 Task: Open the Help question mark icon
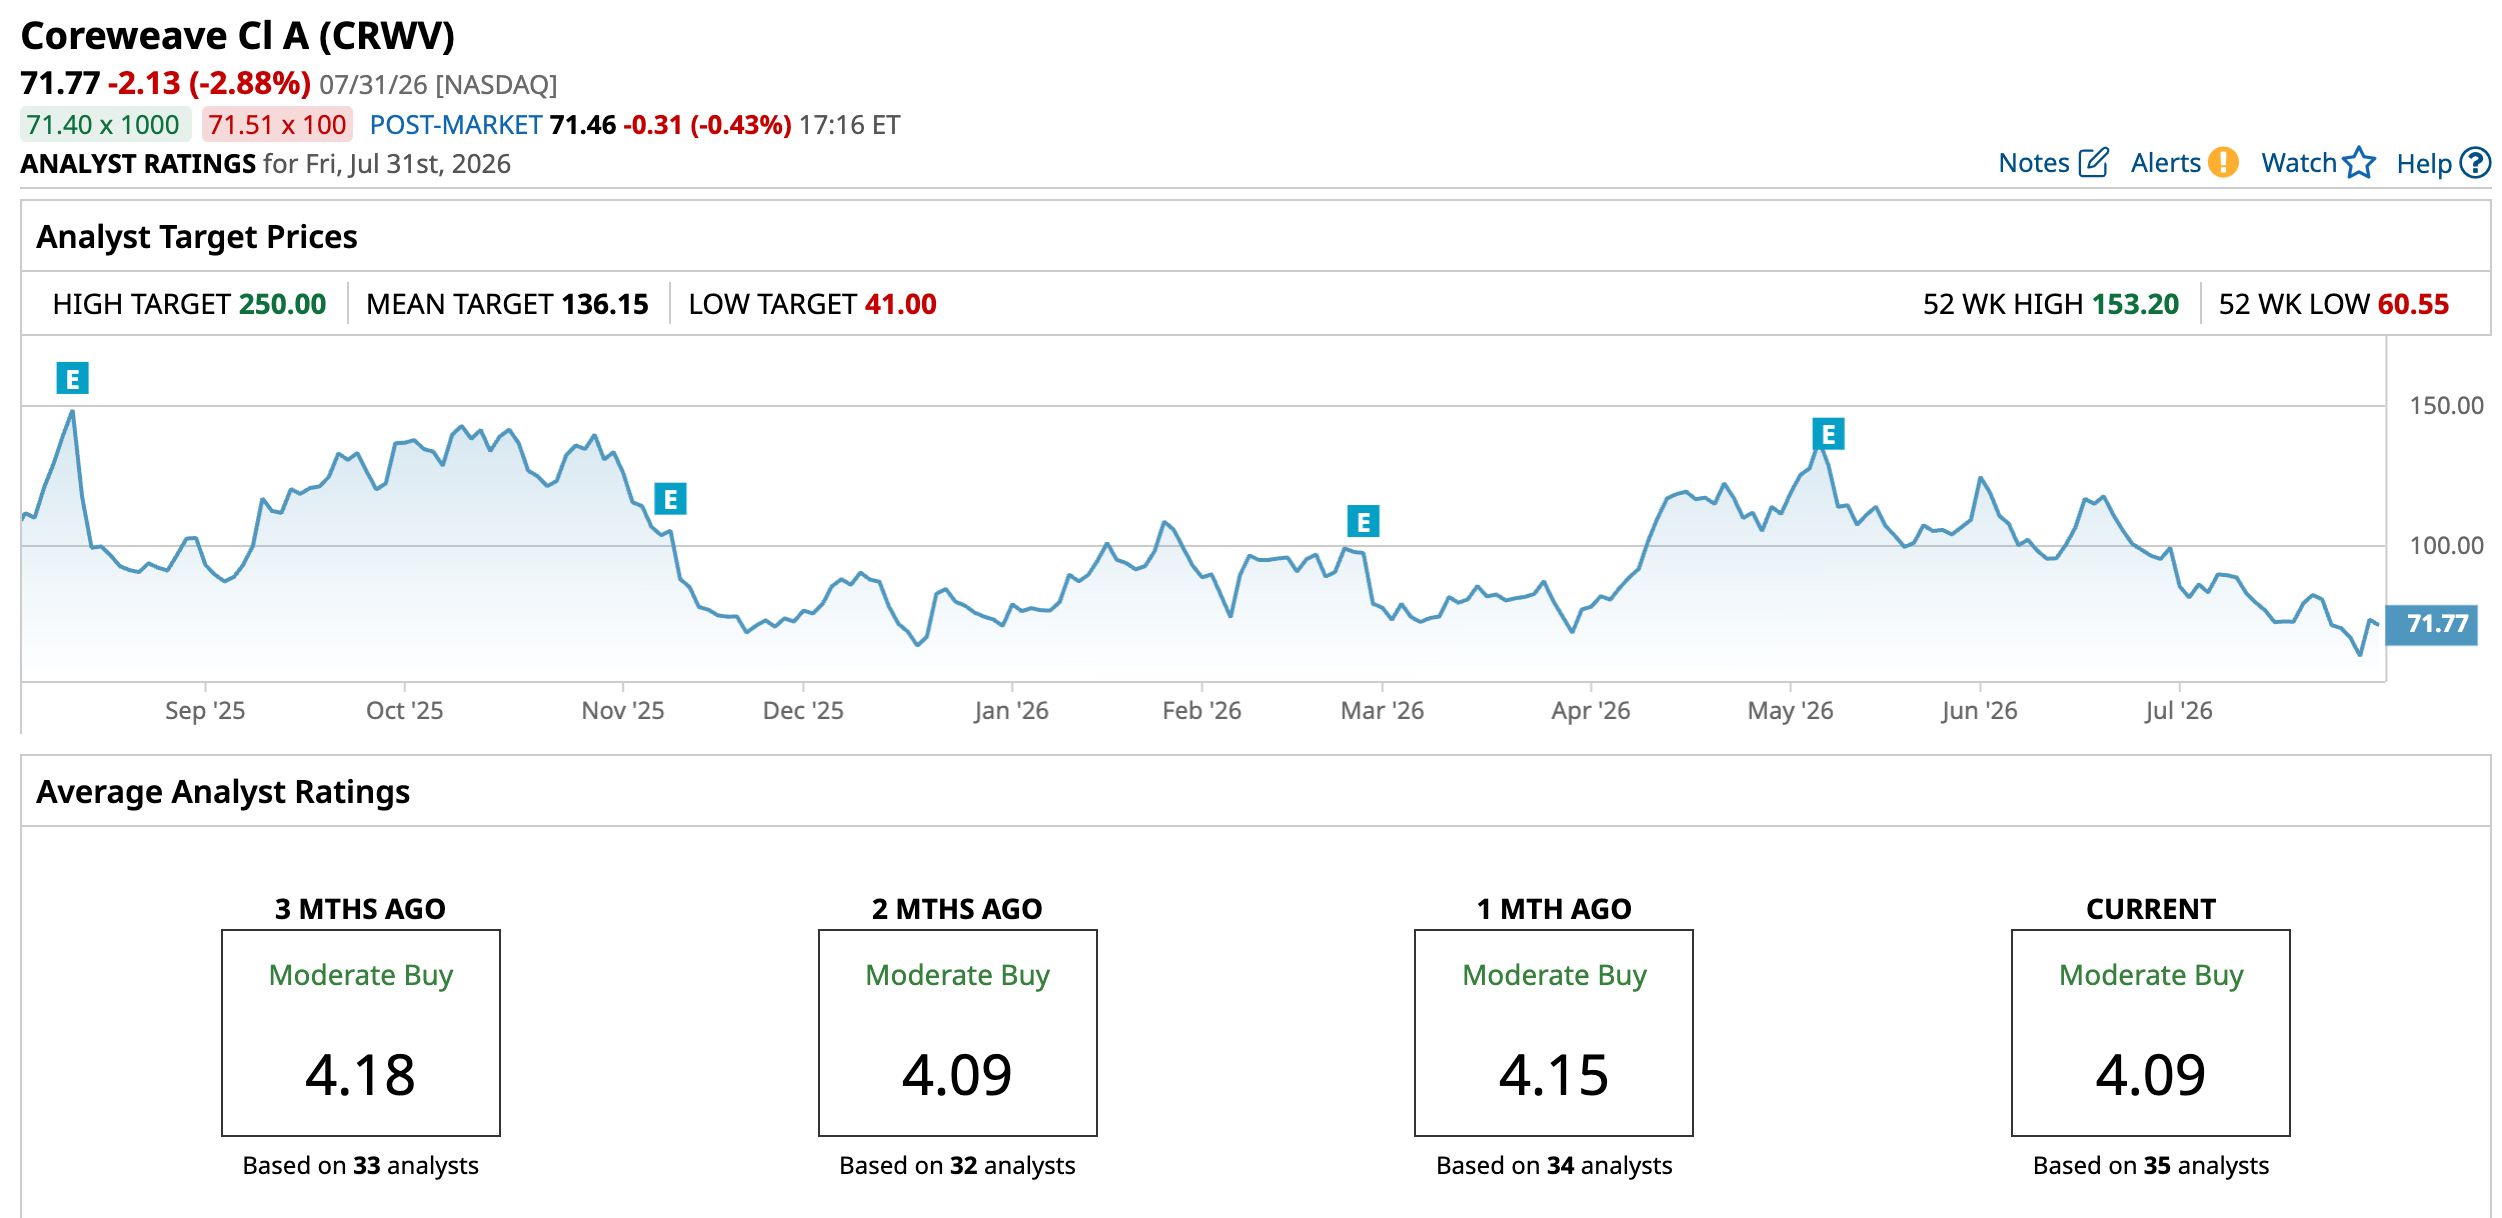click(2475, 162)
